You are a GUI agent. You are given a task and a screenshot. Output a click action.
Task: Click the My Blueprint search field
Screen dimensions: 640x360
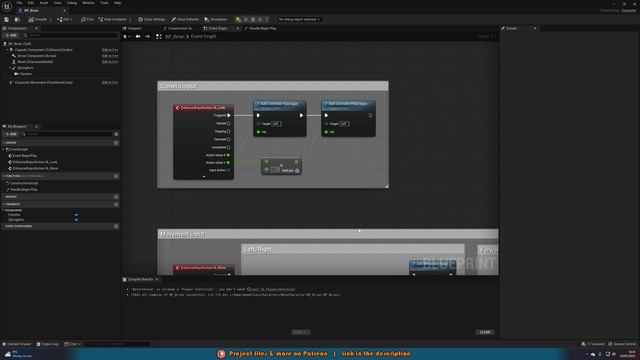(x=67, y=134)
